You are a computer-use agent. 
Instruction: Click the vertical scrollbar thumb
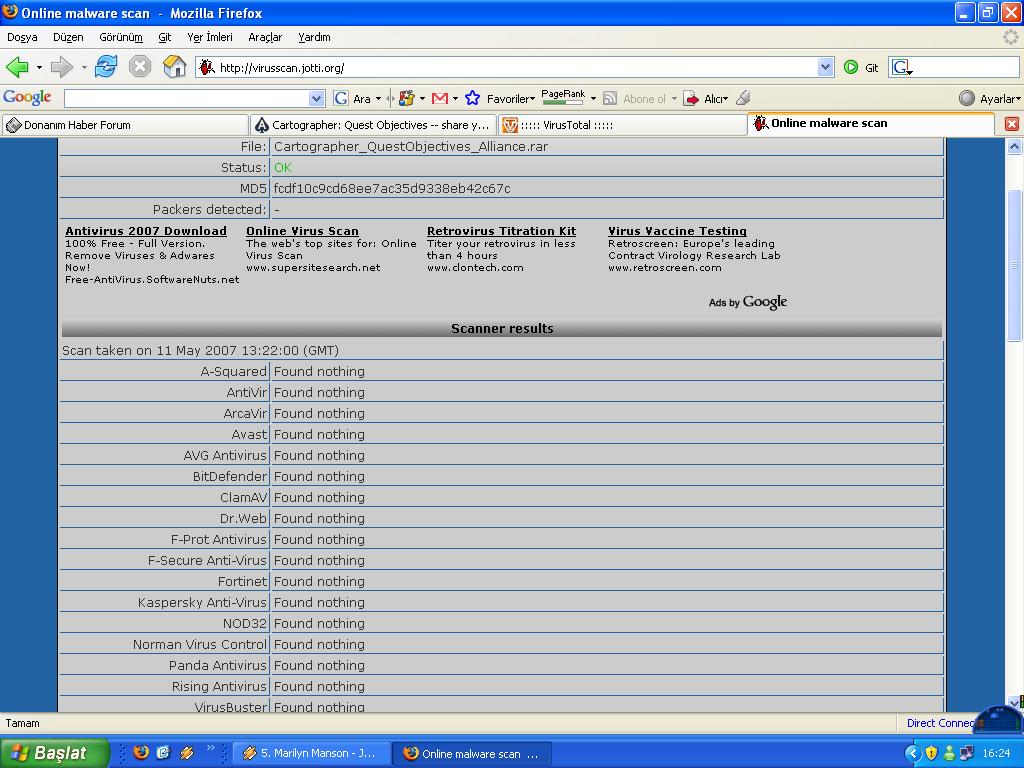[x=1014, y=264]
